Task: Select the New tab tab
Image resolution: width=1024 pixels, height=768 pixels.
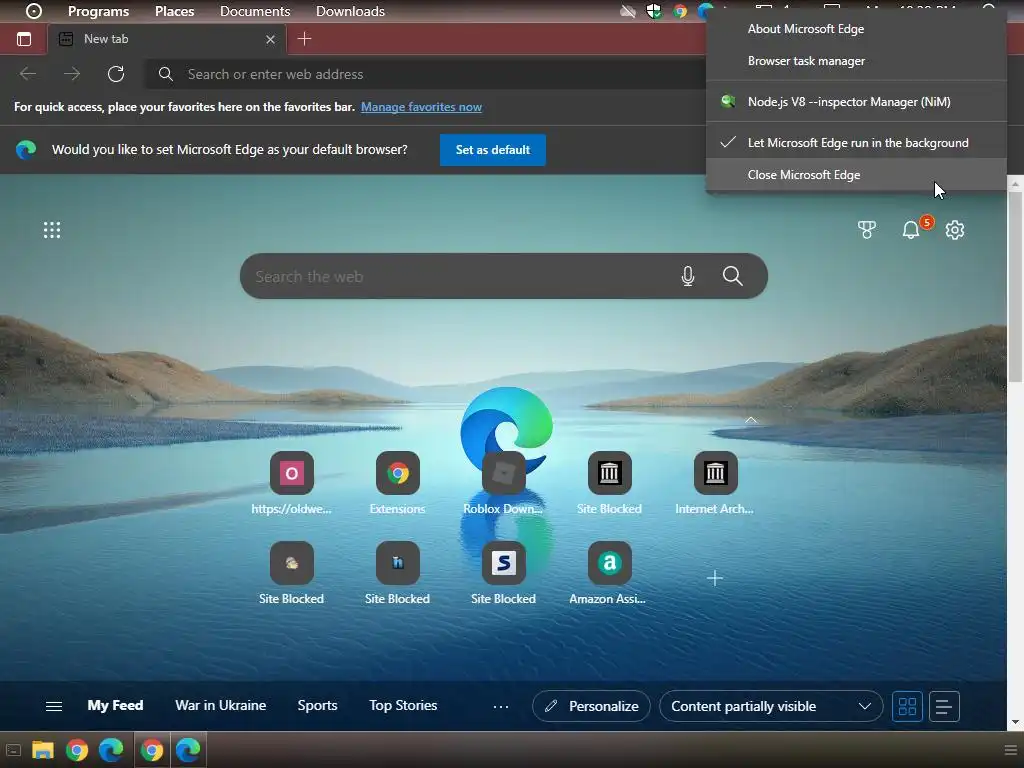Action: [x=167, y=39]
